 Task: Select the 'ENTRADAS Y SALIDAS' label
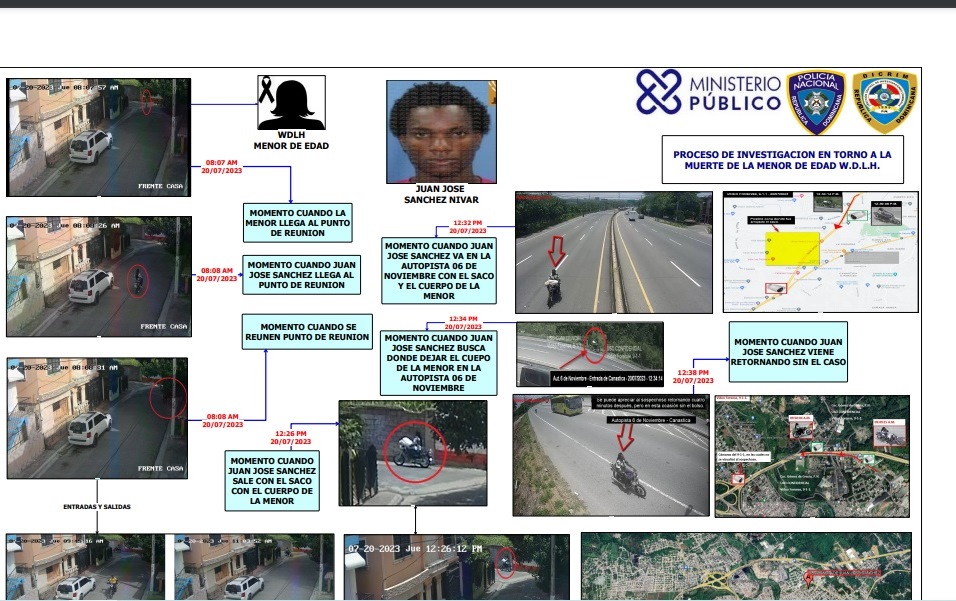pos(97,507)
